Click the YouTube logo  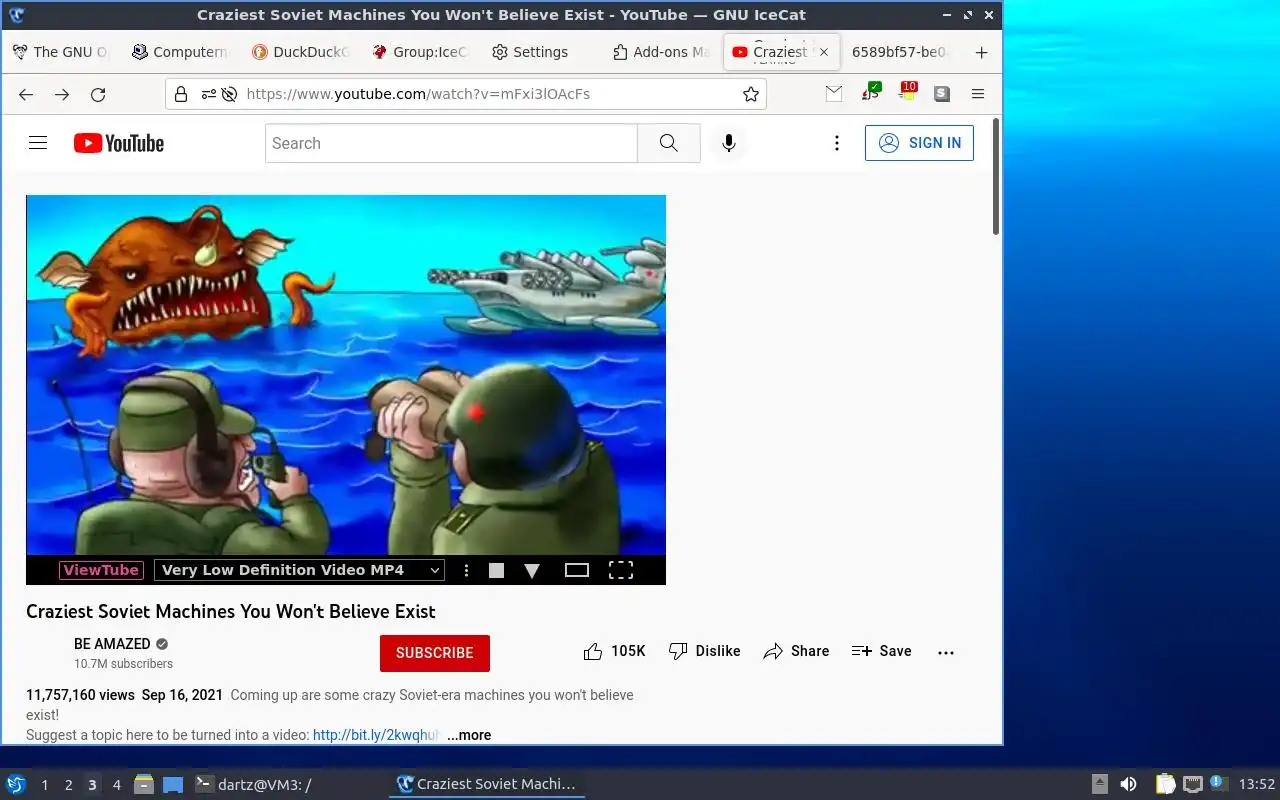coord(119,143)
